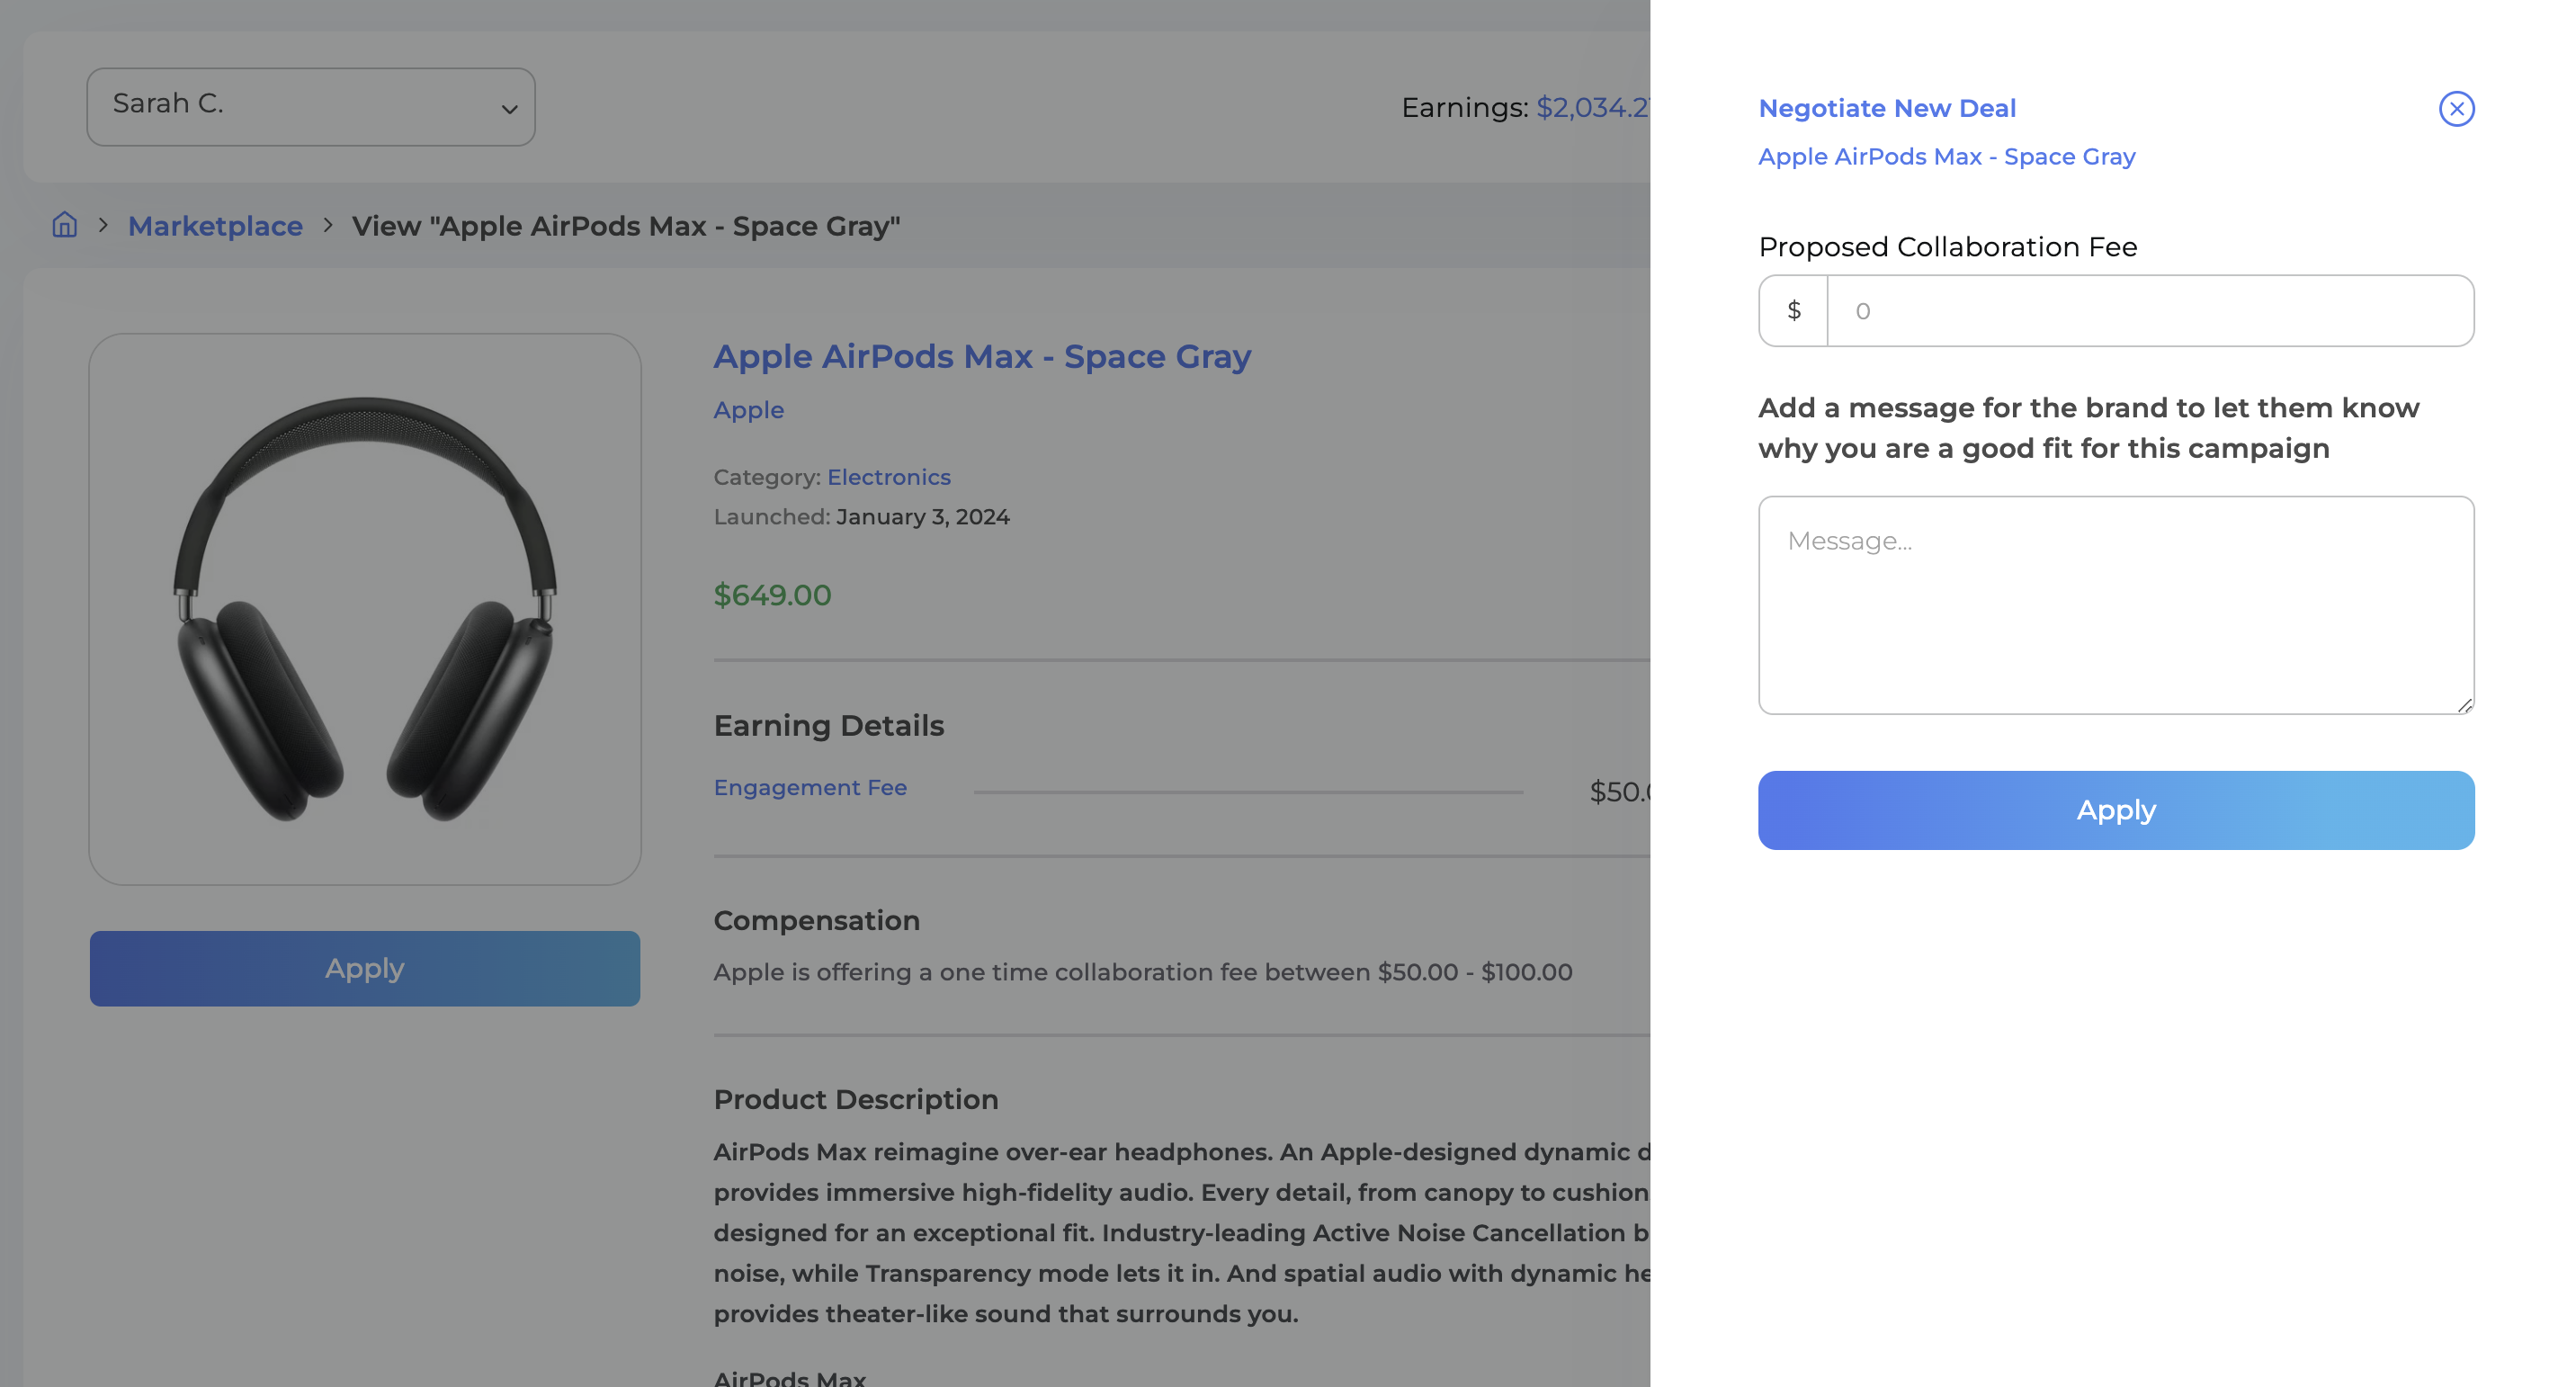Click the Sarah C. account avatar area
This screenshot has height=1387, width=2576.
pyautogui.click(x=310, y=106)
